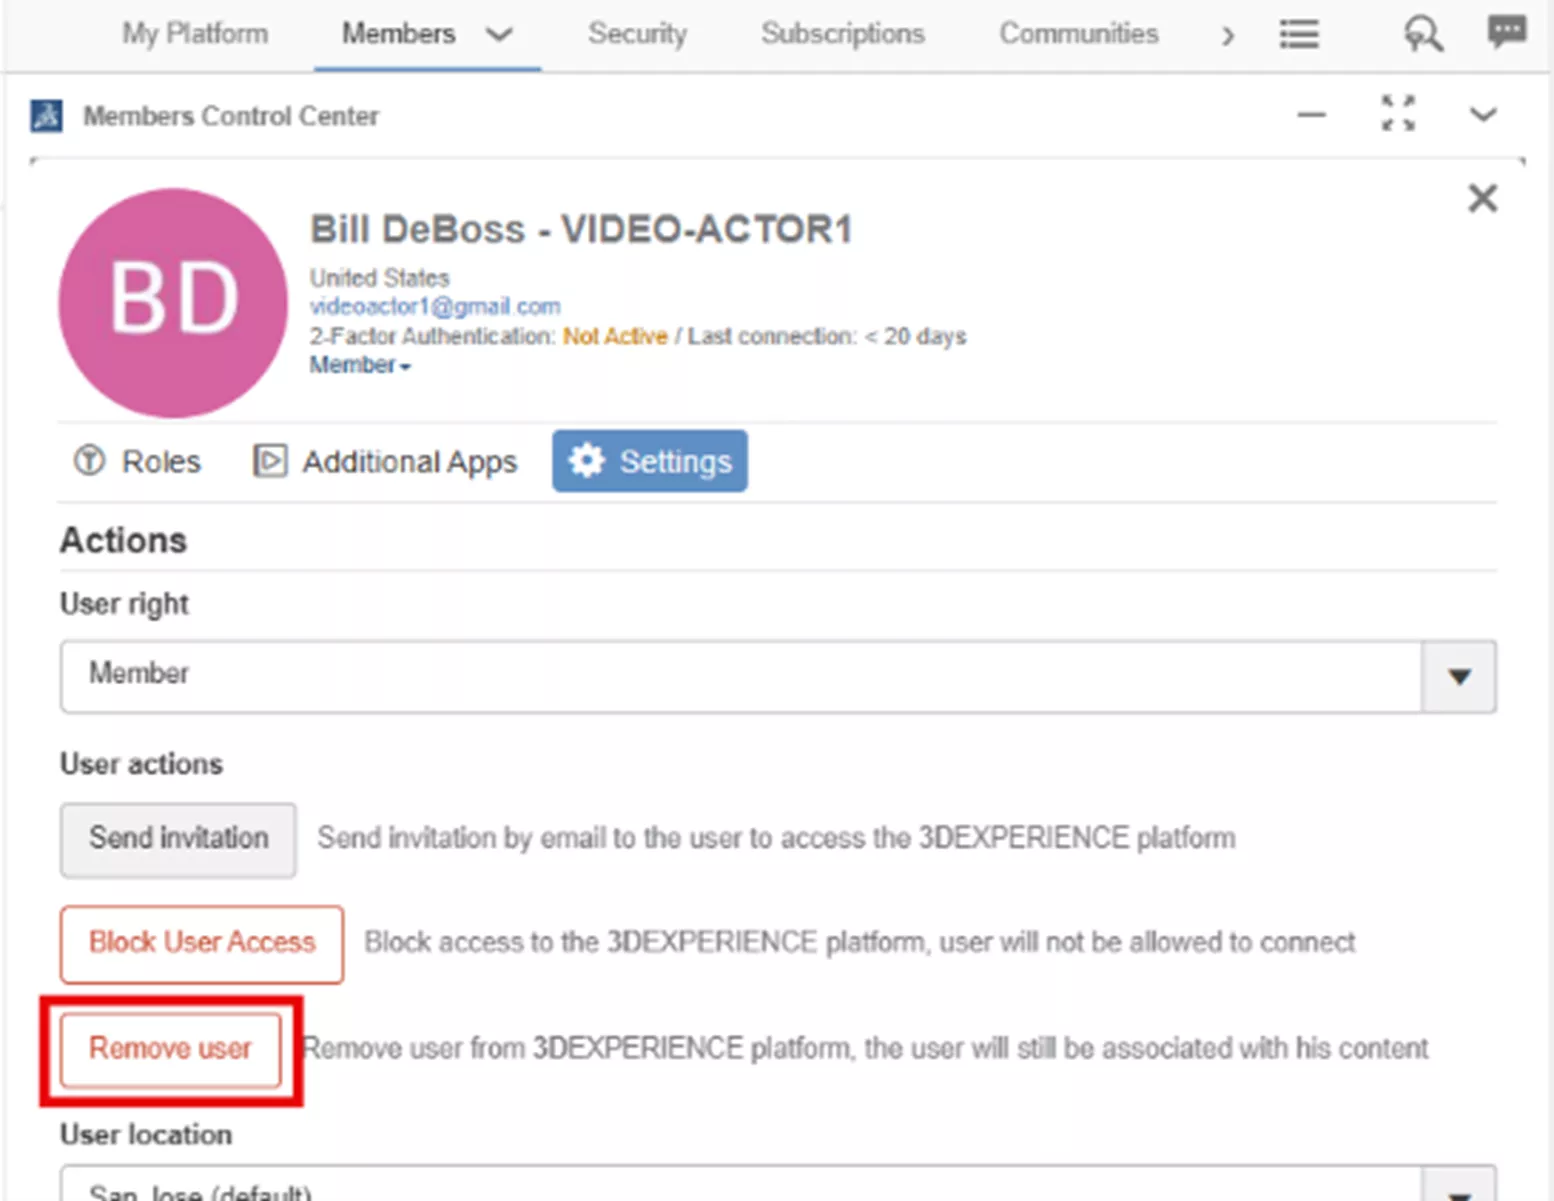
Task: Click the videoactor1@gmail.com email link
Action: tap(434, 306)
